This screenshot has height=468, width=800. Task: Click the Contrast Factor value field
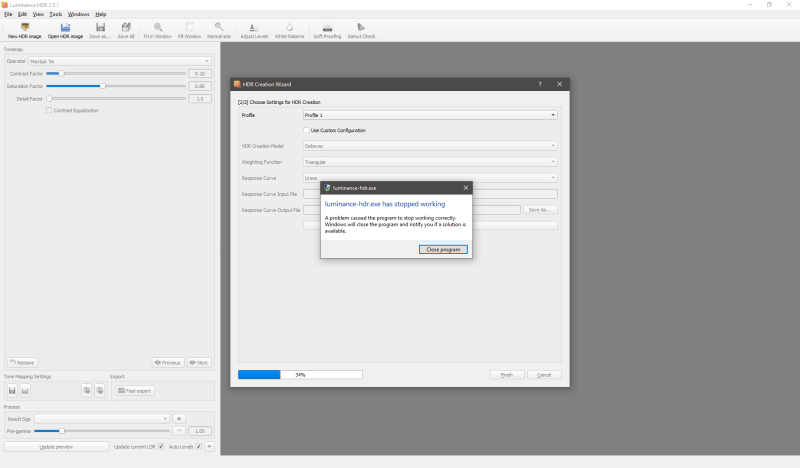pyautogui.click(x=200, y=73)
